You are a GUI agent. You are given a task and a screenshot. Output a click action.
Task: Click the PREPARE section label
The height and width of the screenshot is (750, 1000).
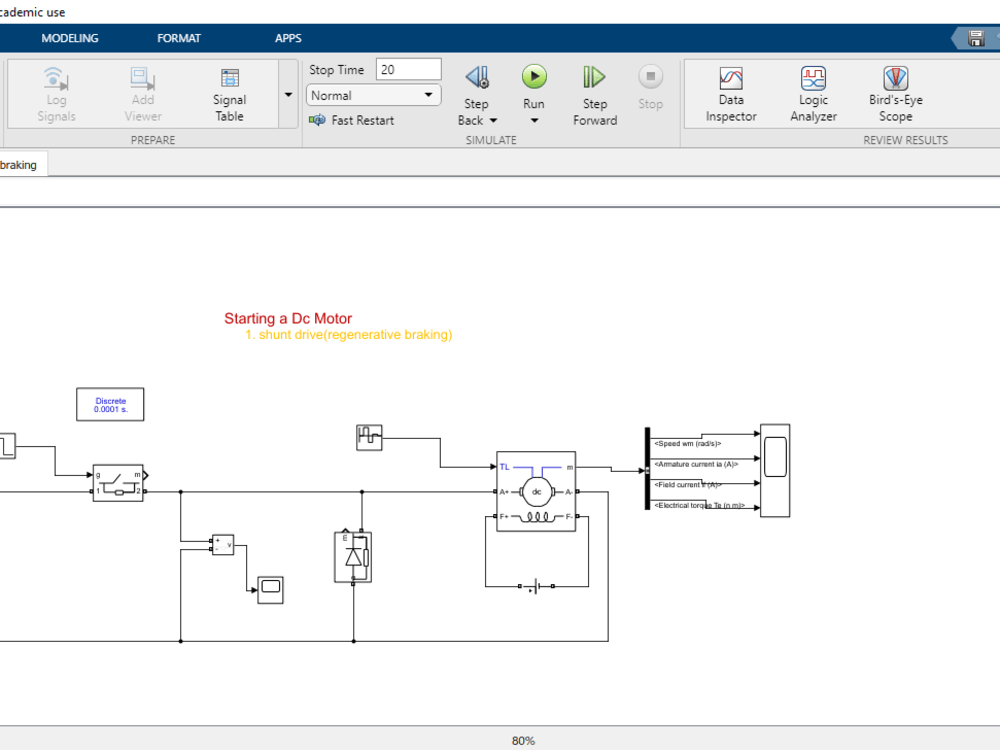coord(152,140)
